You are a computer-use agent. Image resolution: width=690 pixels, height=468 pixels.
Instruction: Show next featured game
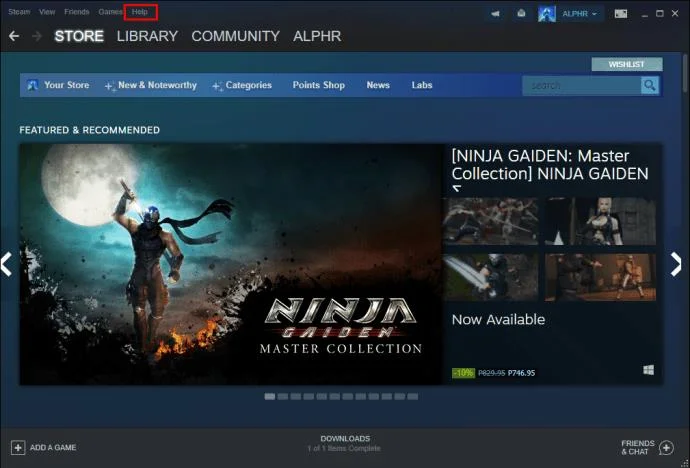tap(676, 264)
